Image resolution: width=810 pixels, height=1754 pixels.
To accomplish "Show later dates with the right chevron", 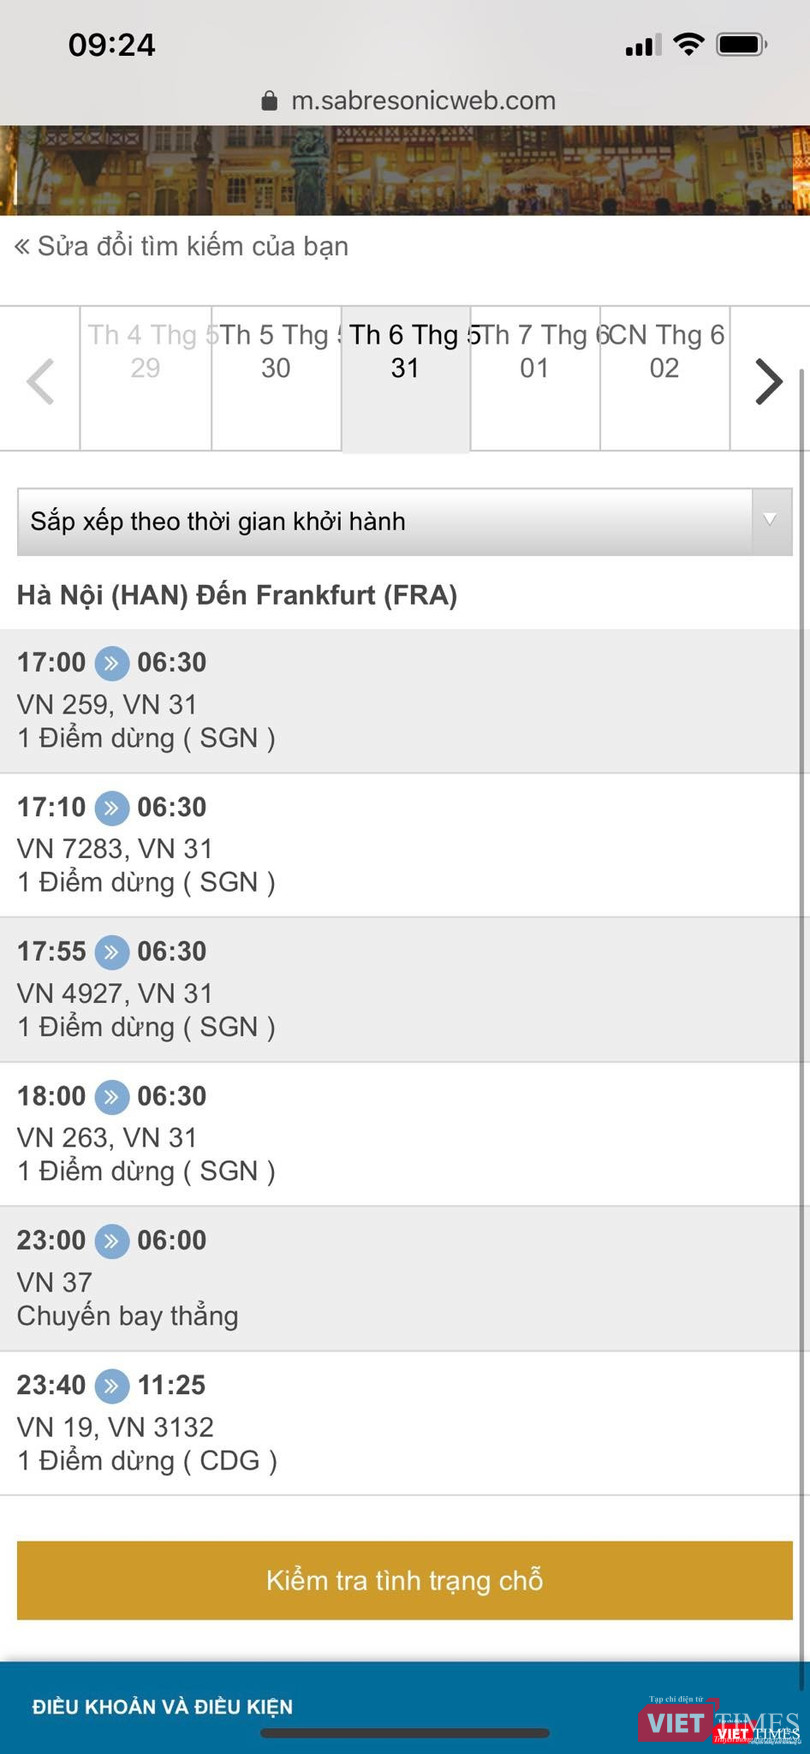I will point(768,380).
